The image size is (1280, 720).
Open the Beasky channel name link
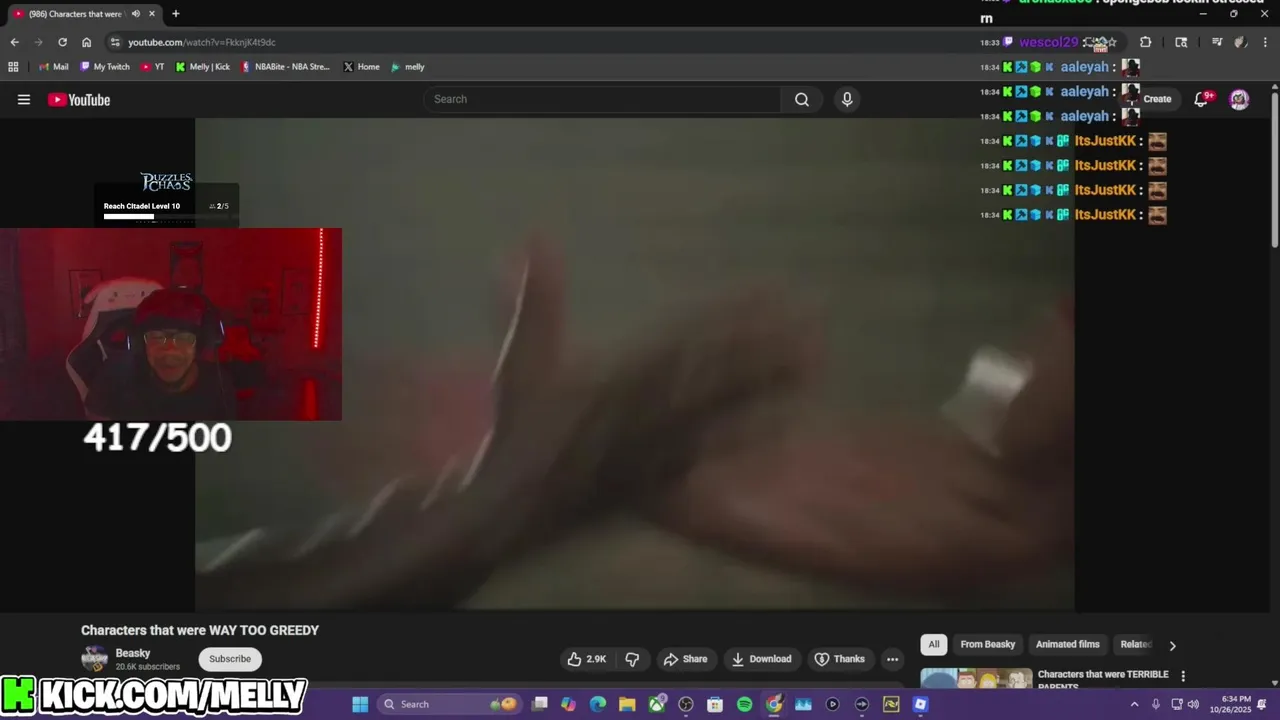click(132, 653)
